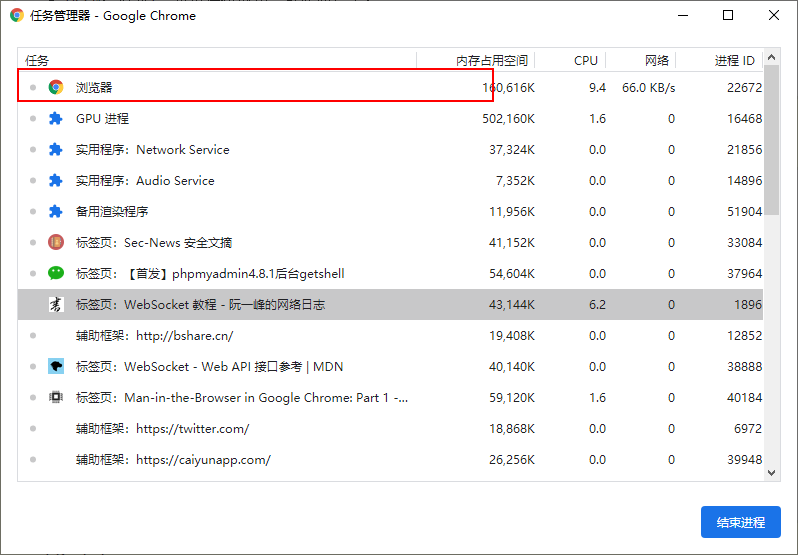Sort by the 任务 column header
The image size is (798, 555).
[217, 61]
